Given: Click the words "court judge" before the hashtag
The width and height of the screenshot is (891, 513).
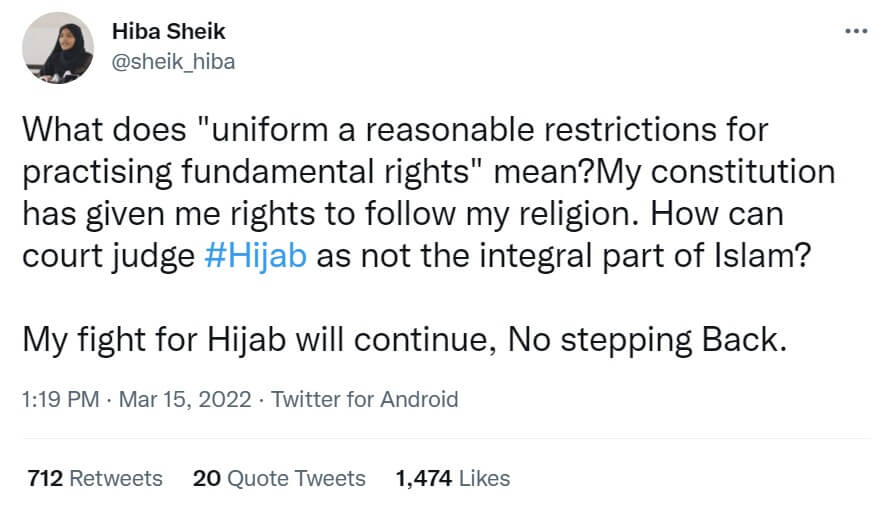Looking at the screenshot, I should (x=106, y=256).
